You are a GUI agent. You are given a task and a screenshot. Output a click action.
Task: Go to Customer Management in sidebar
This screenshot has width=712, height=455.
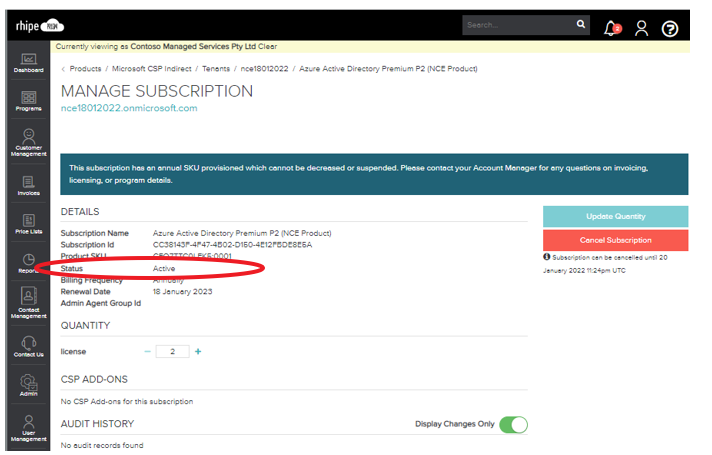tap(29, 143)
